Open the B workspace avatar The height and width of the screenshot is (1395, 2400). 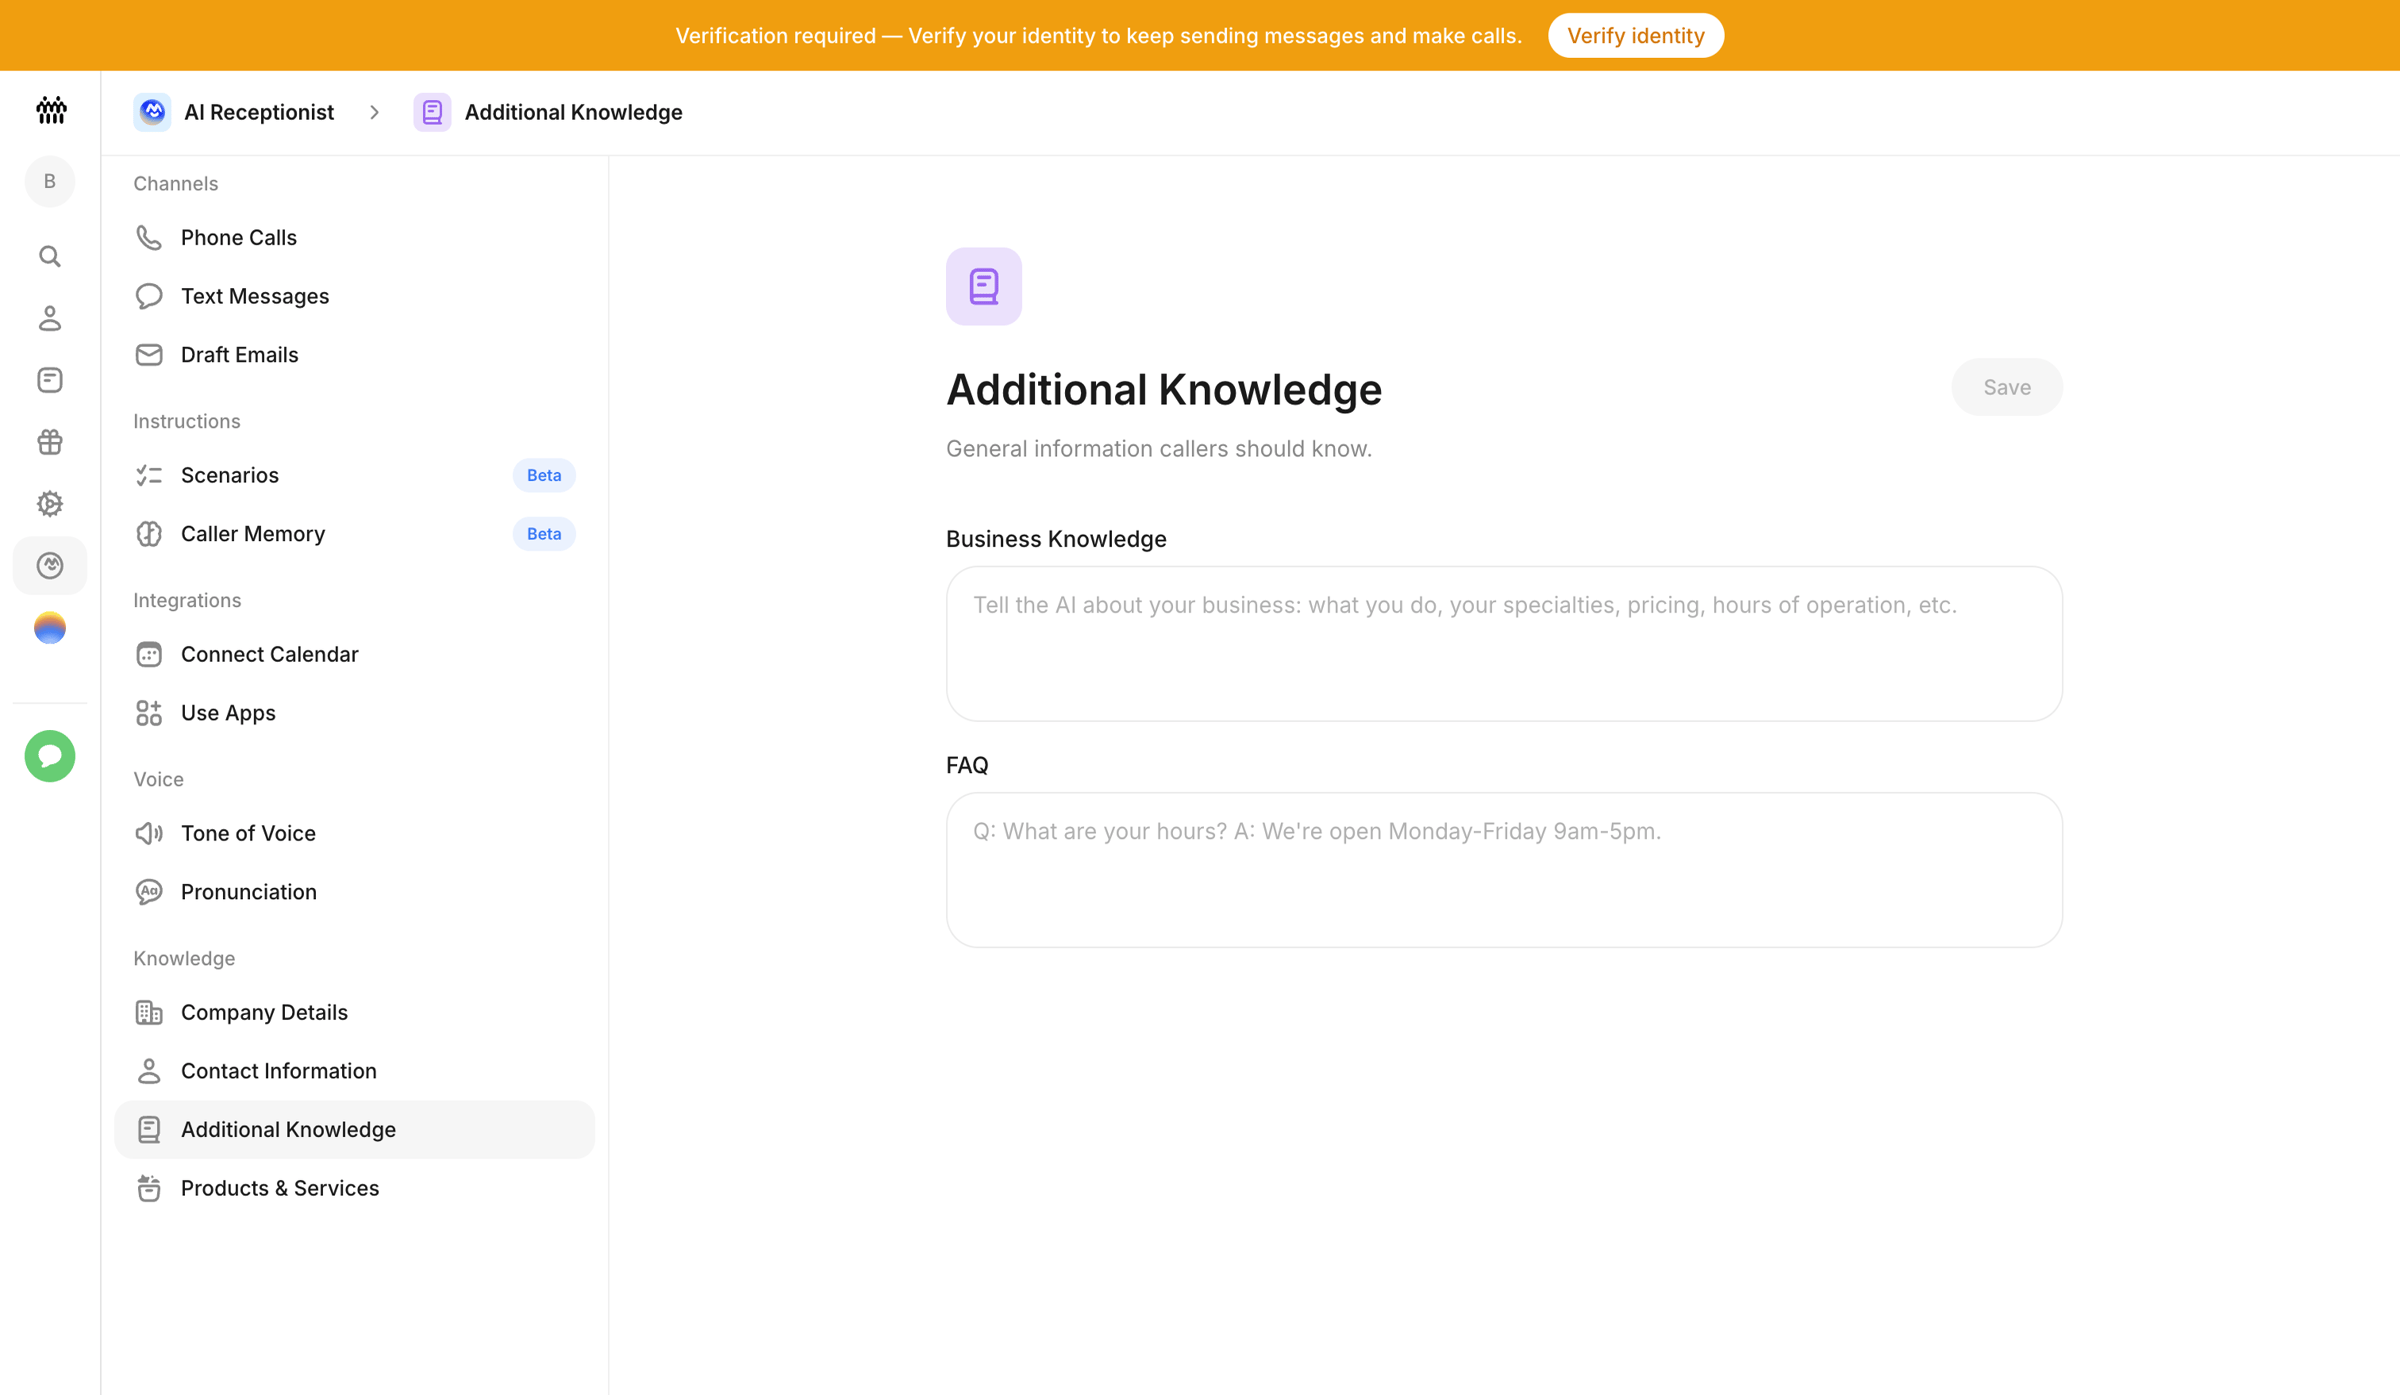coord(50,181)
